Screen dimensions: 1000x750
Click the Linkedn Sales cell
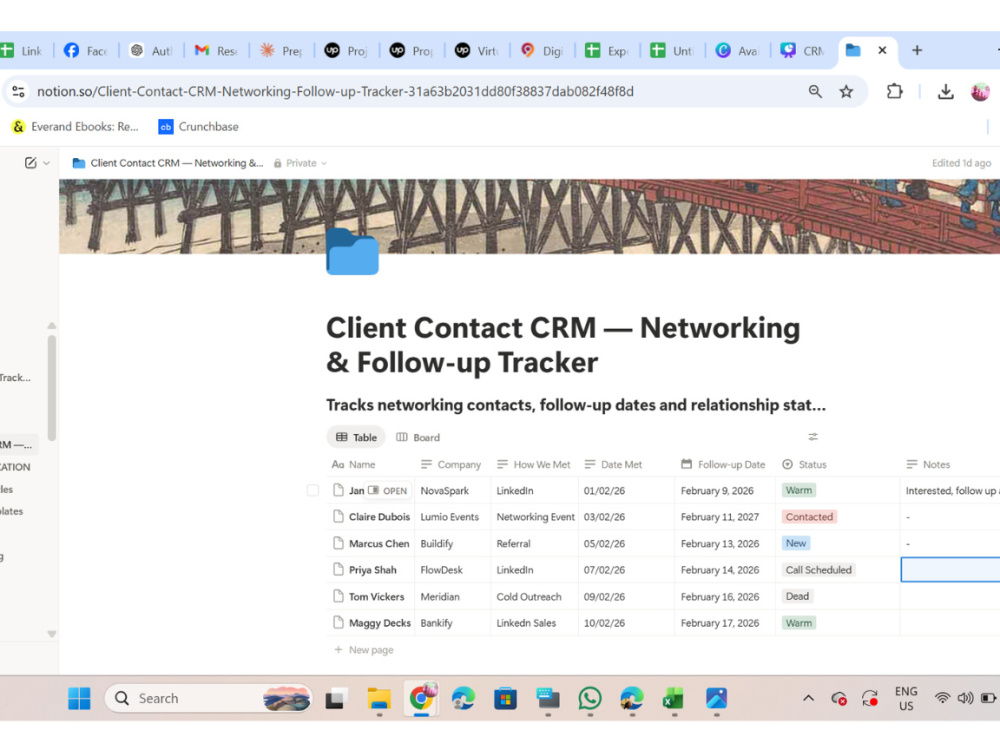tap(534, 622)
